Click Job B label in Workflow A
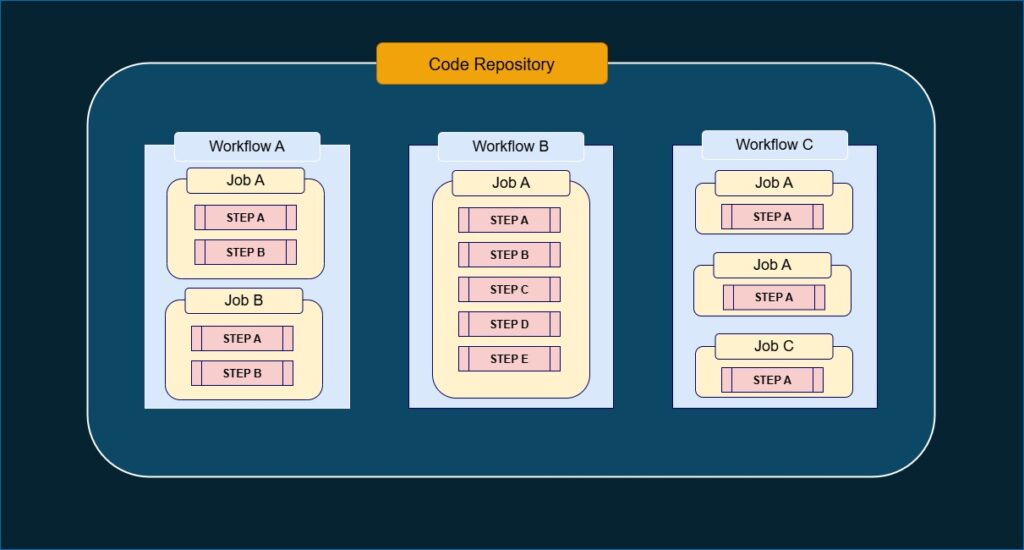 coord(244,300)
